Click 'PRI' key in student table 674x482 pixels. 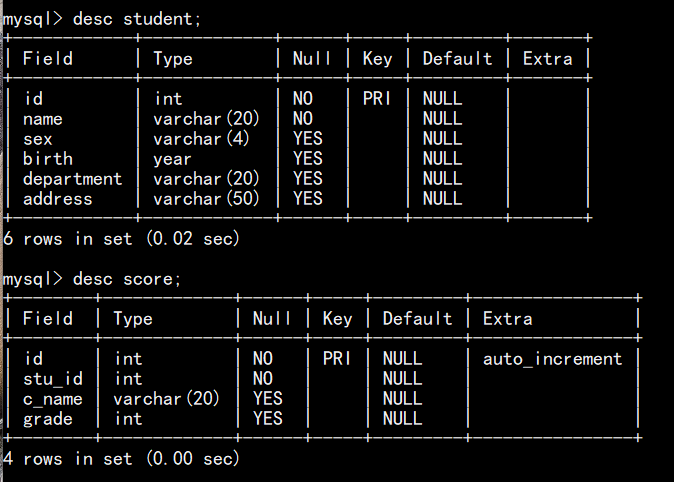(x=377, y=99)
